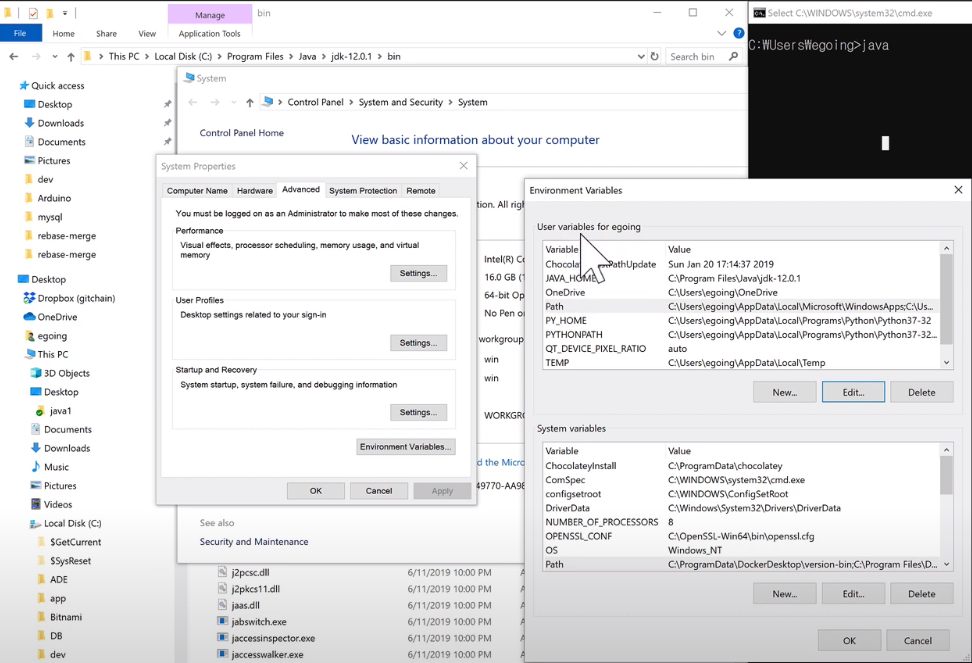Open the View ribbon tab
The width and height of the screenshot is (972, 663).
pos(147,33)
